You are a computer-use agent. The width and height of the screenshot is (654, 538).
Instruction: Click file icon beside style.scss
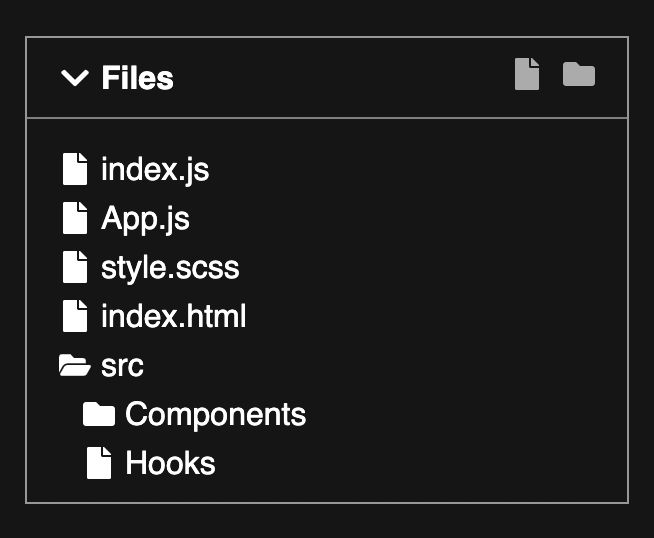point(75,267)
